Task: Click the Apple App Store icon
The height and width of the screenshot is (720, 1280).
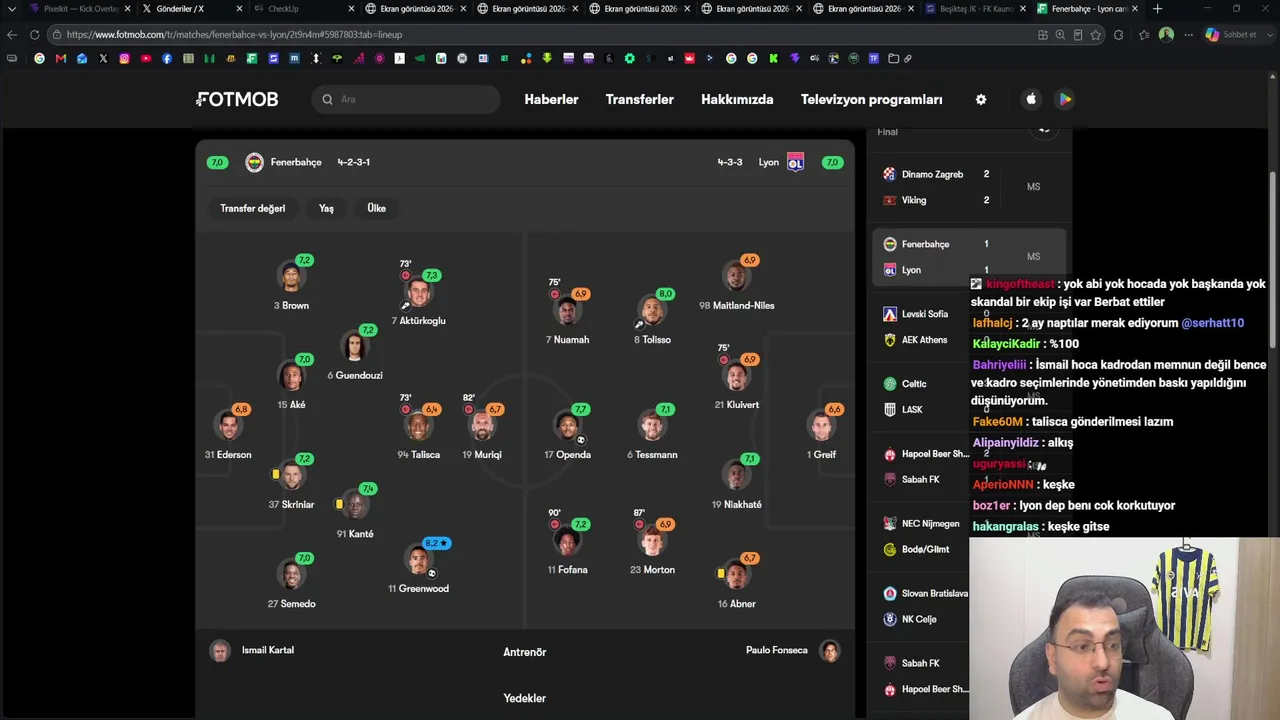Action: [x=1031, y=99]
